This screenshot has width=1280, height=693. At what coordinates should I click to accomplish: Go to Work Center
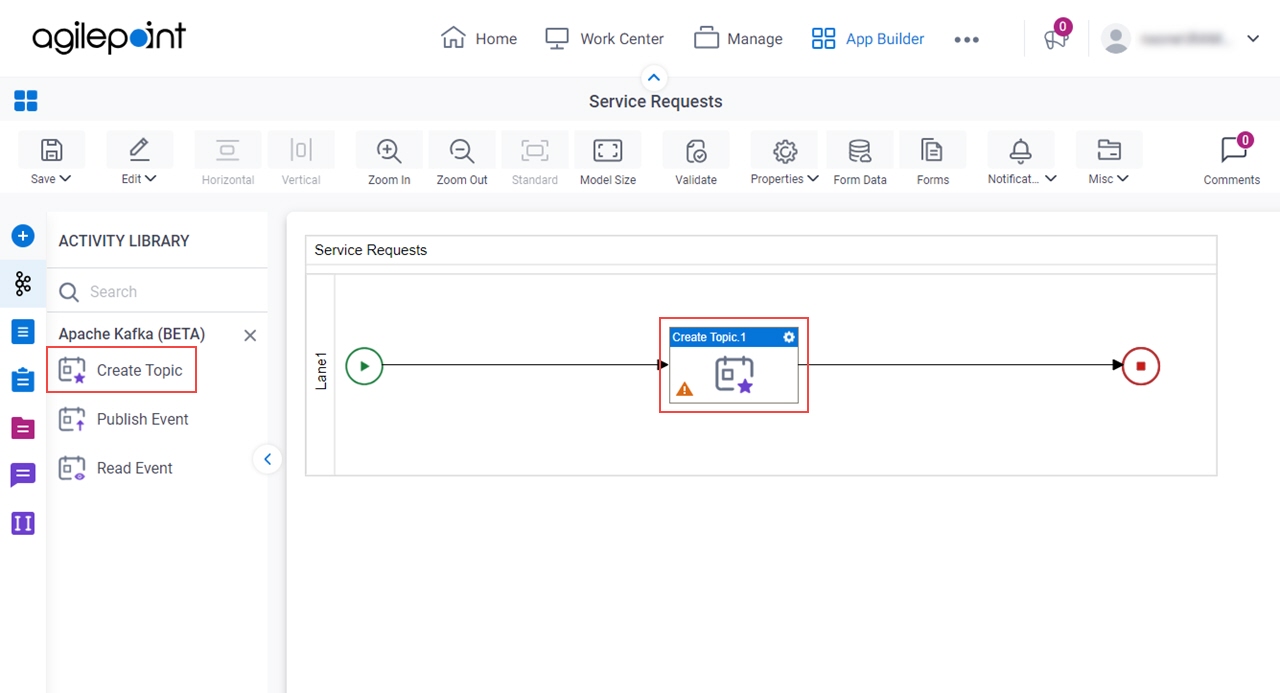(x=604, y=39)
